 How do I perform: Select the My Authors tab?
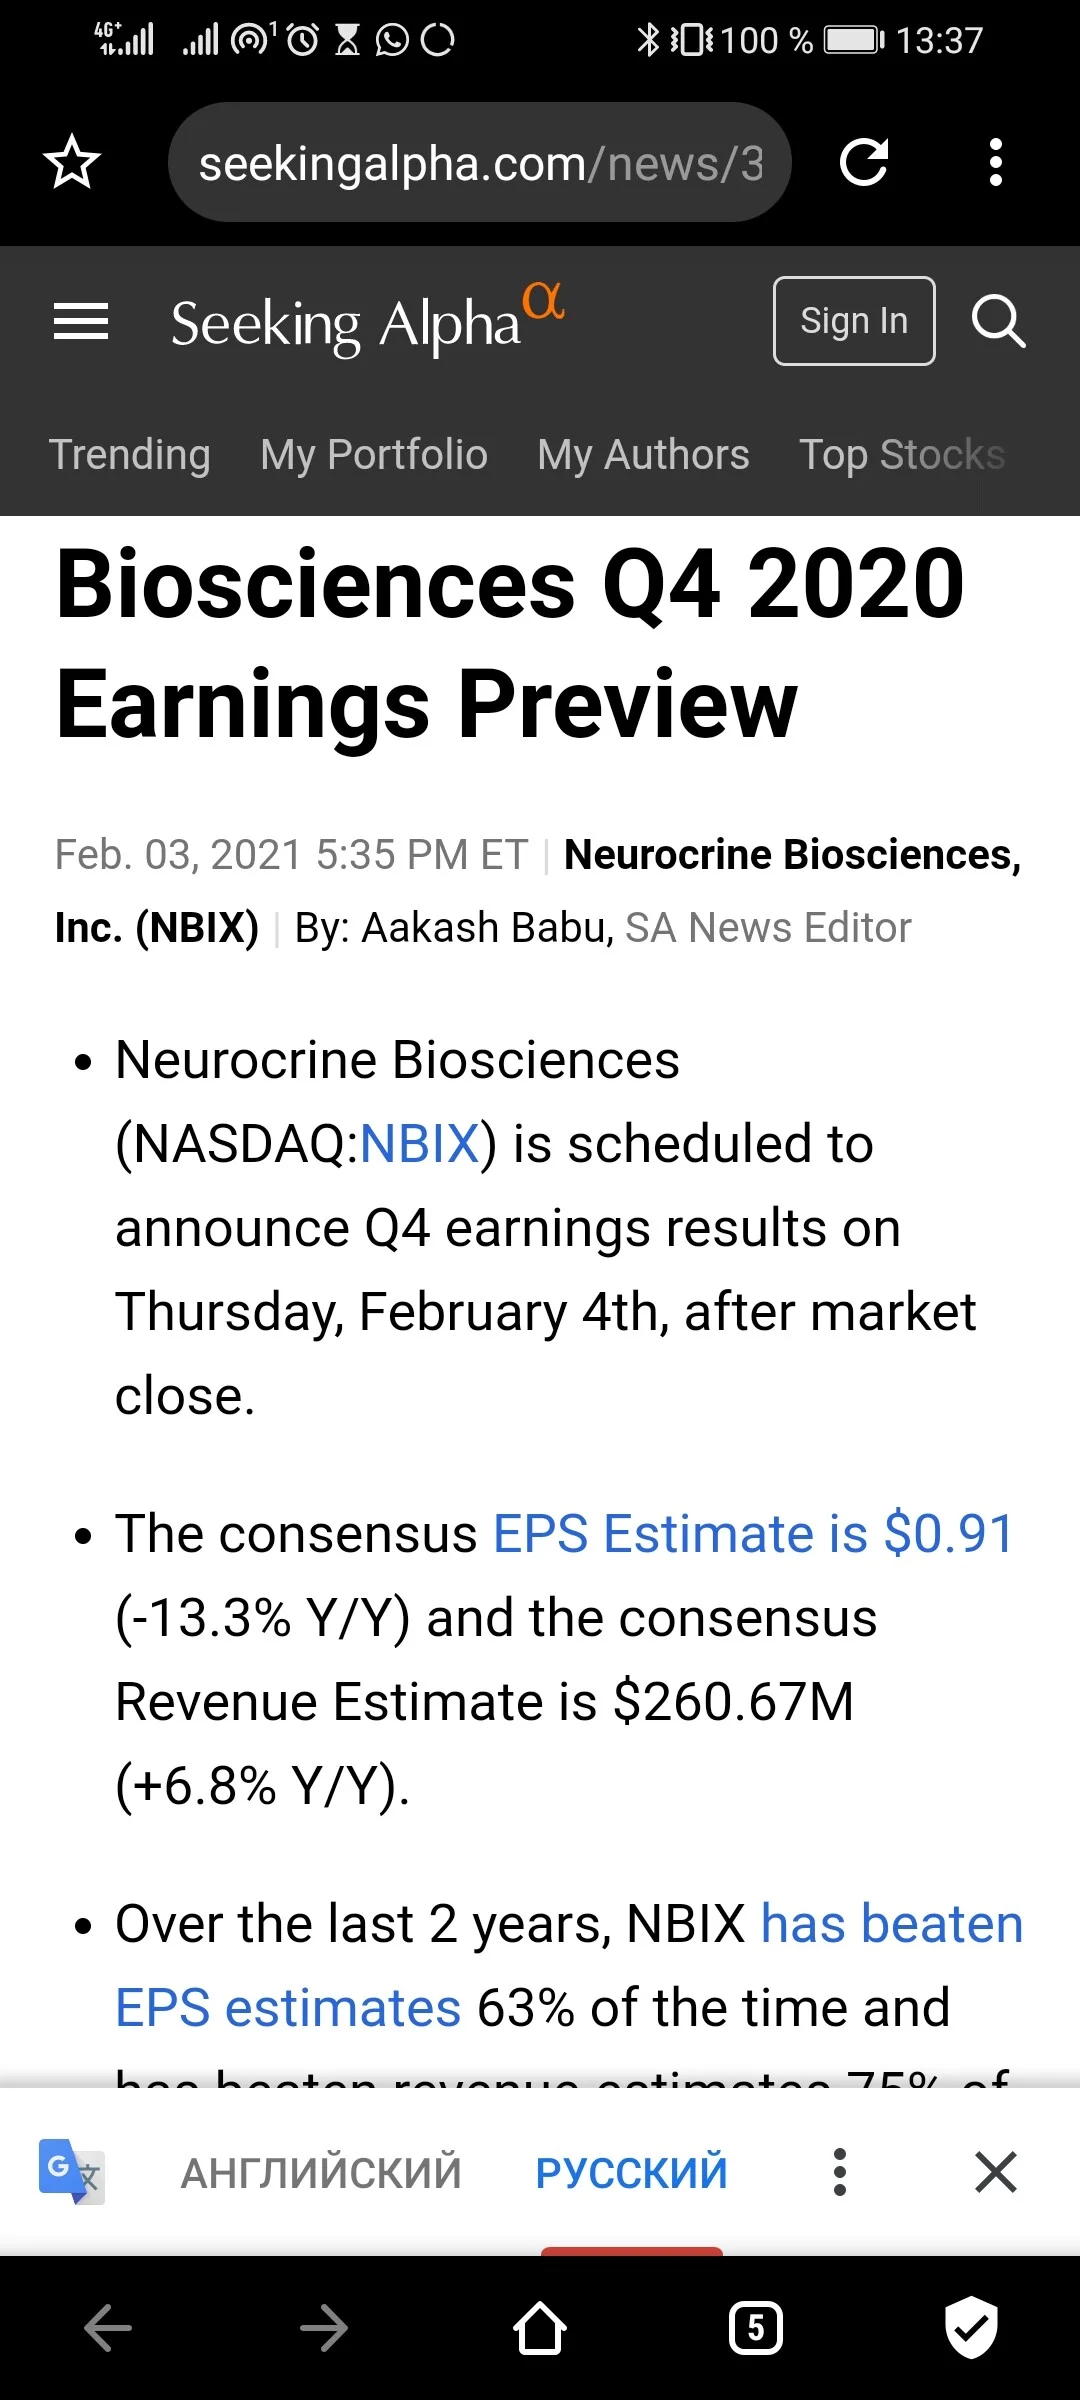(x=643, y=454)
